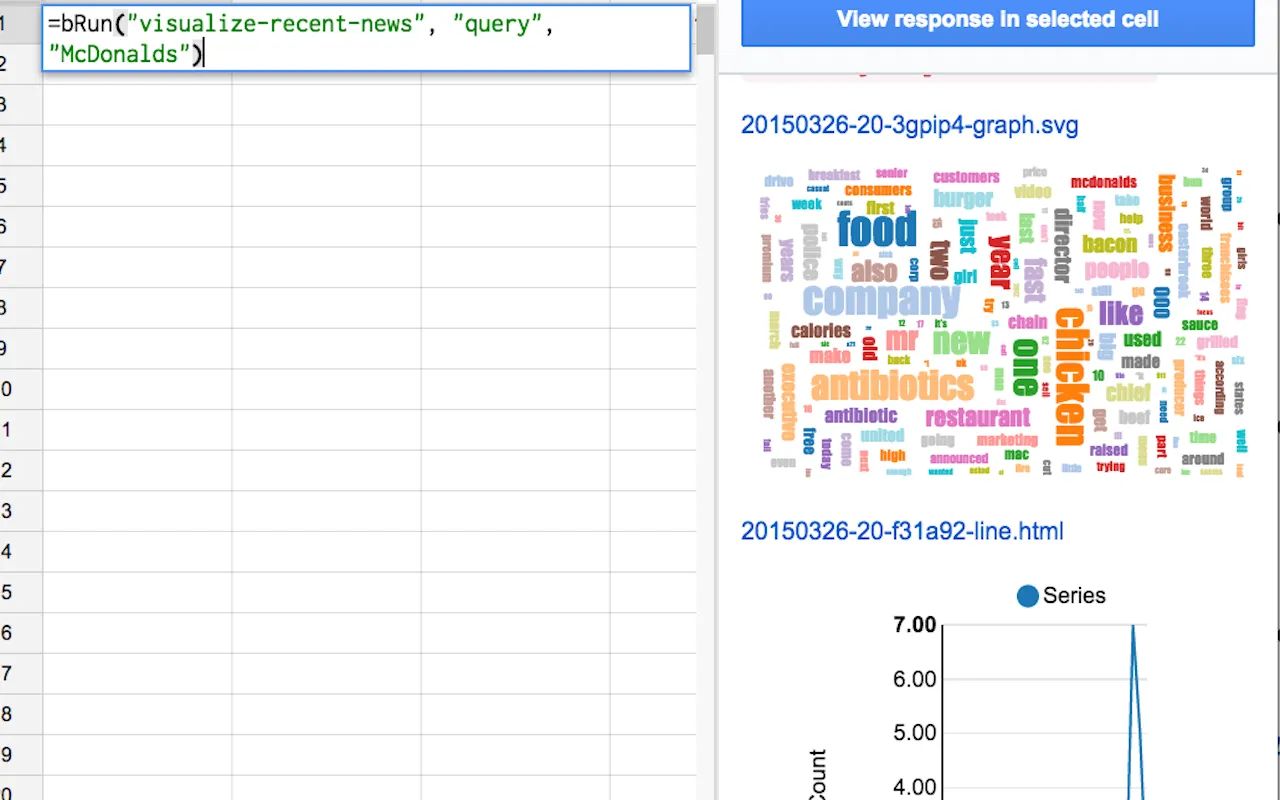
Task: Click the 7.00 axis label on line chart
Action: click(x=914, y=625)
